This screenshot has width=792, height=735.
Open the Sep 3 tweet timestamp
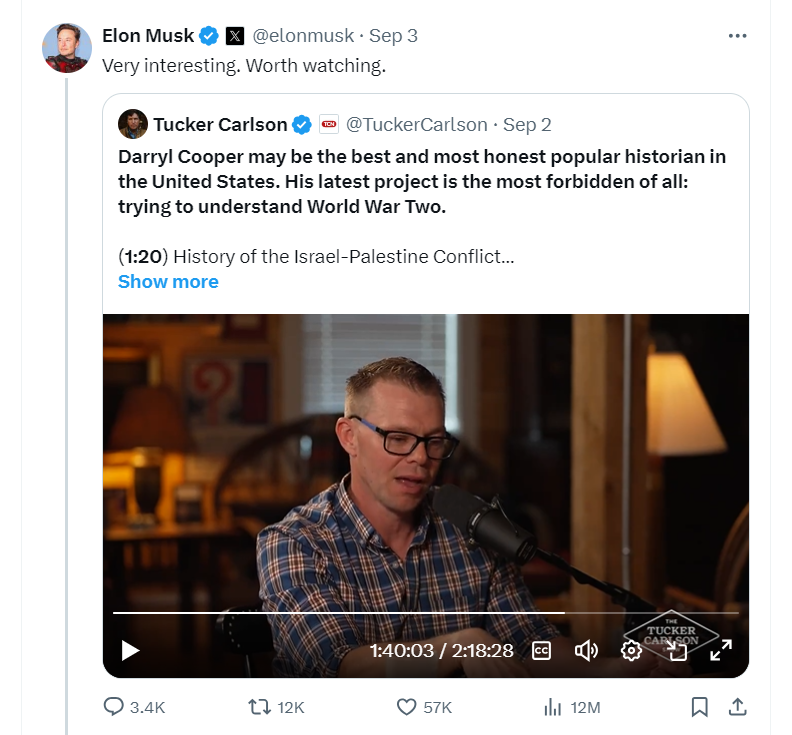coord(393,36)
